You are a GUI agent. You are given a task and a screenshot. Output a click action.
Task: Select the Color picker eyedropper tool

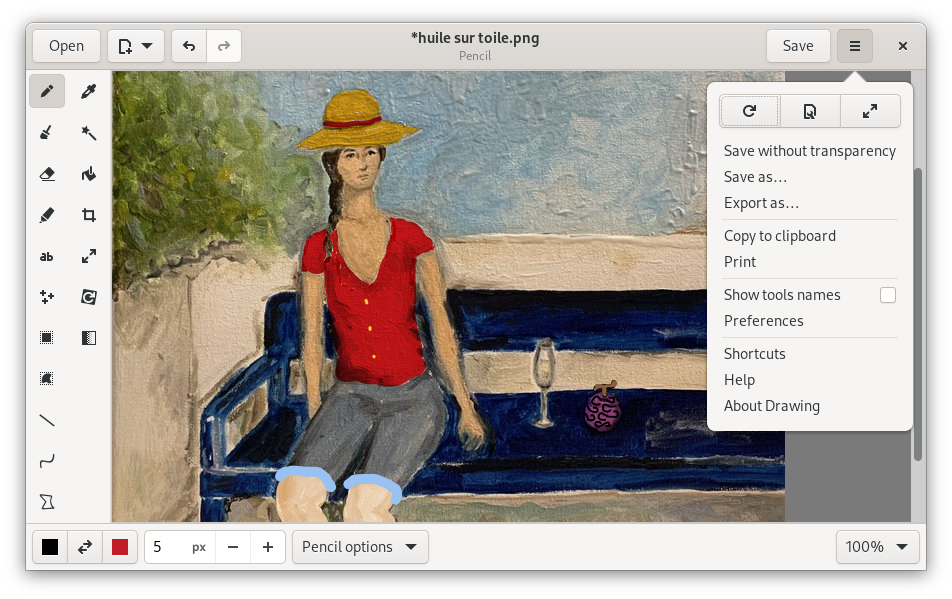pyautogui.click(x=89, y=92)
